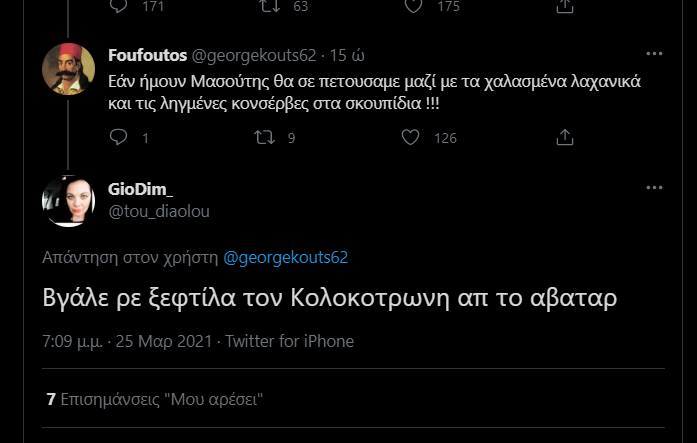Share the Foufoutos tweet

[x=563, y=137]
